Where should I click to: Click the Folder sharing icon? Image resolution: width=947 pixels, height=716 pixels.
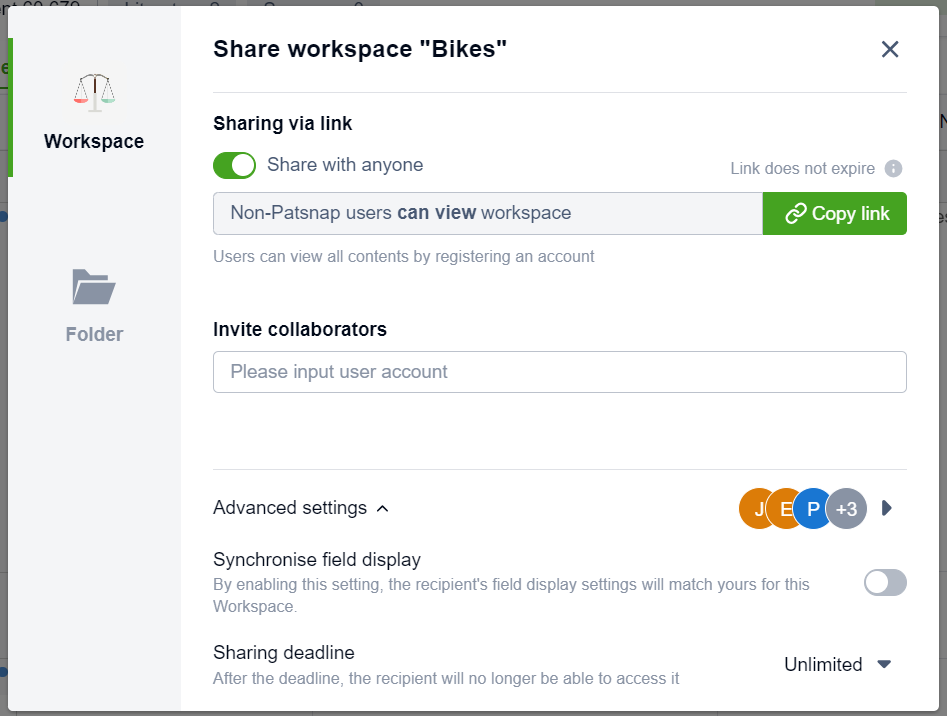pyautogui.click(x=93, y=287)
